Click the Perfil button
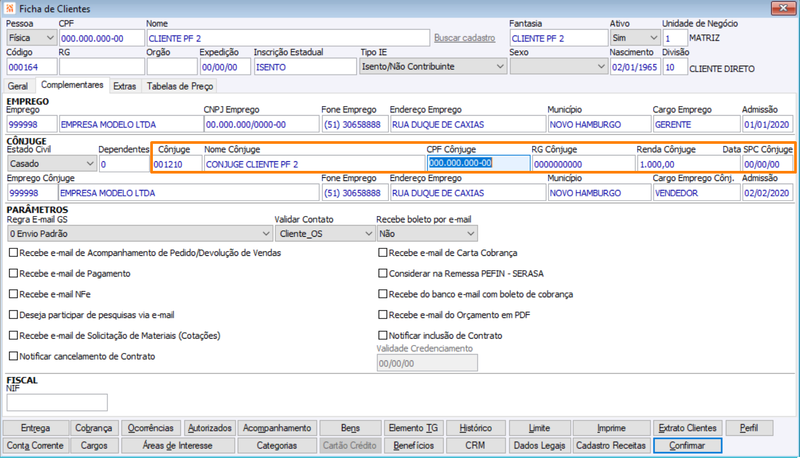Viewport: 800px width, 458px height. point(749,428)
